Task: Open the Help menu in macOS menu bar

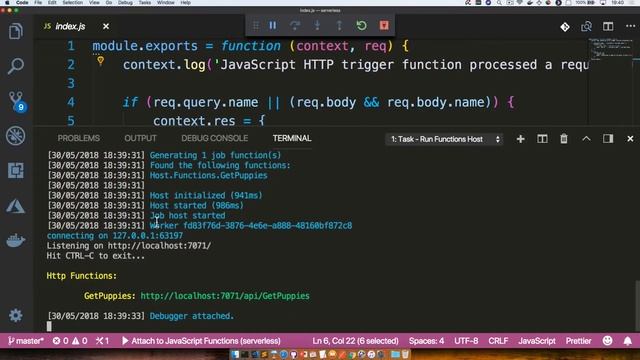Action: point(185,2)
